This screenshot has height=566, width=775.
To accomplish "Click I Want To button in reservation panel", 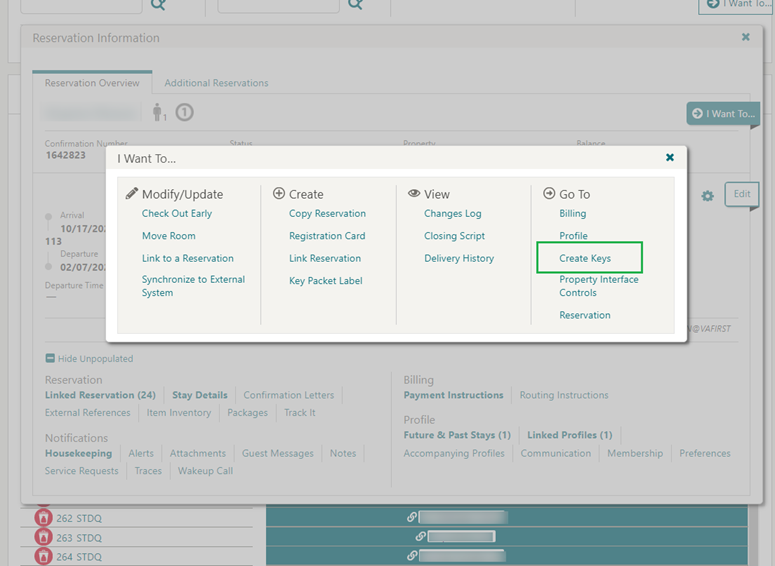I will click(723, 114).
